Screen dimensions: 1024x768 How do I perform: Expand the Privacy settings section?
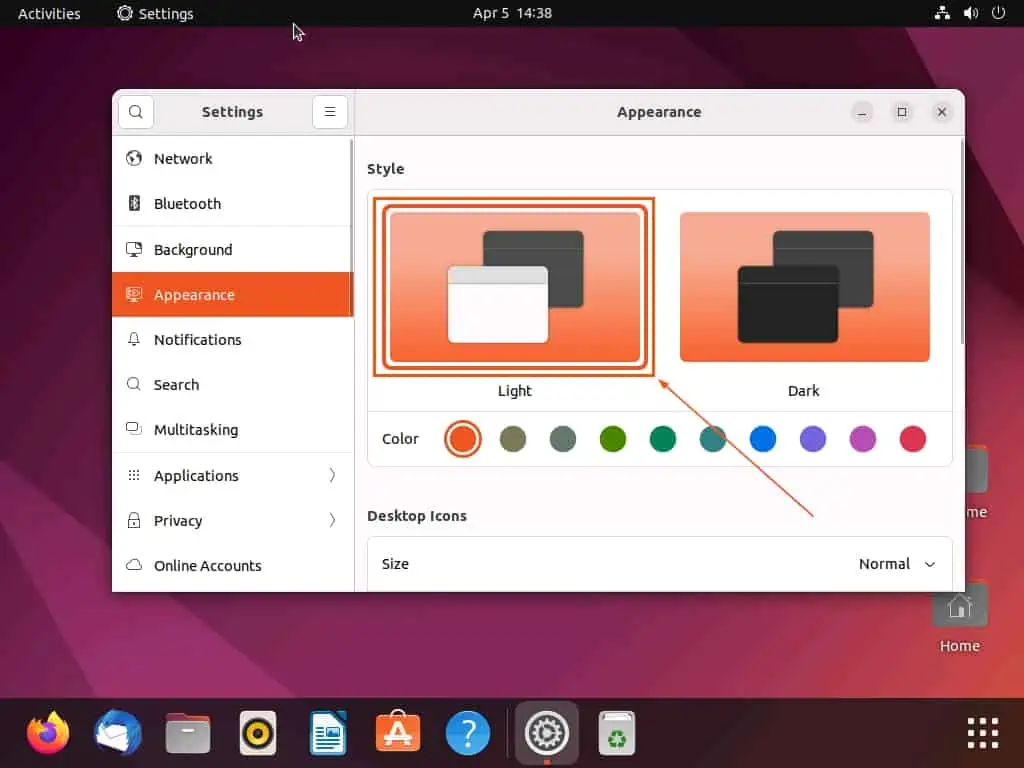(x=232, y=521)
